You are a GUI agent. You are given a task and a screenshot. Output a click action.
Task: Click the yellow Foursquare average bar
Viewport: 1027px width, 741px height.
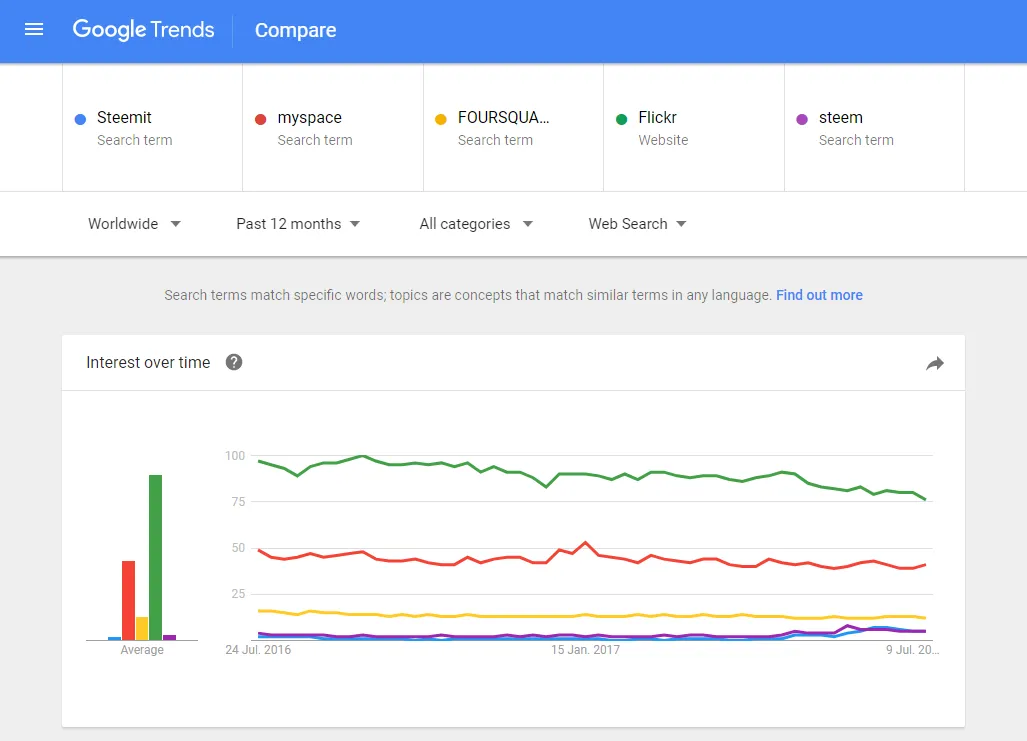coord(141,628)
